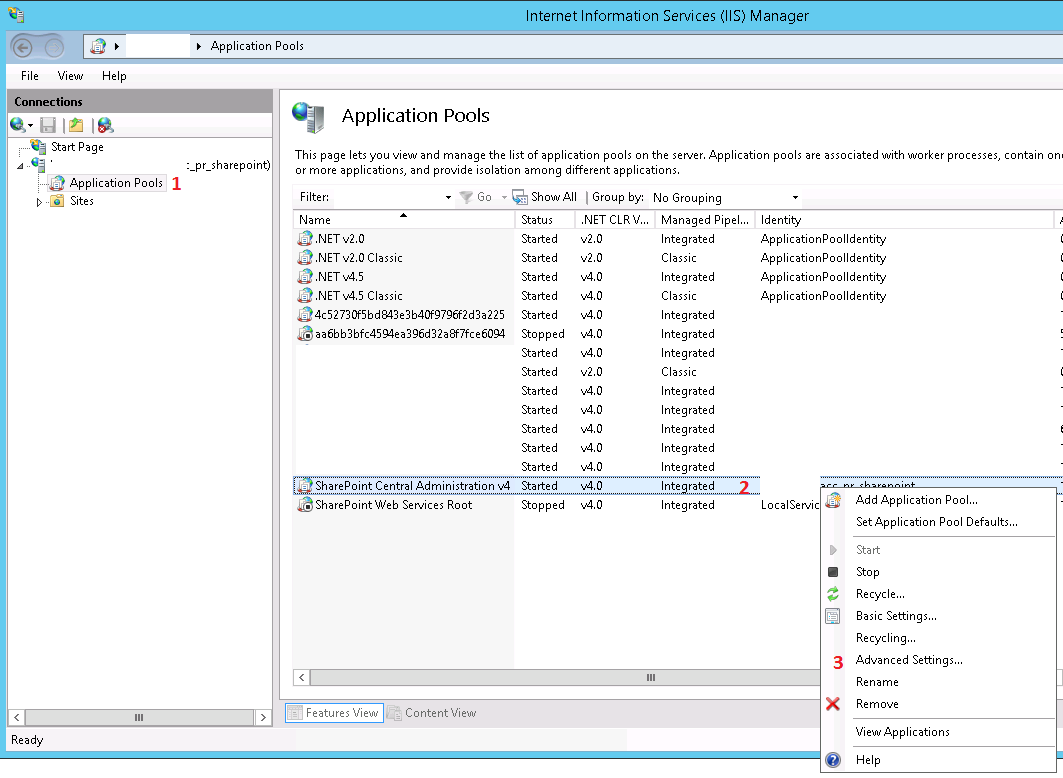Click the horizontal scrollbar under the pool list

[x=650, y=677]
